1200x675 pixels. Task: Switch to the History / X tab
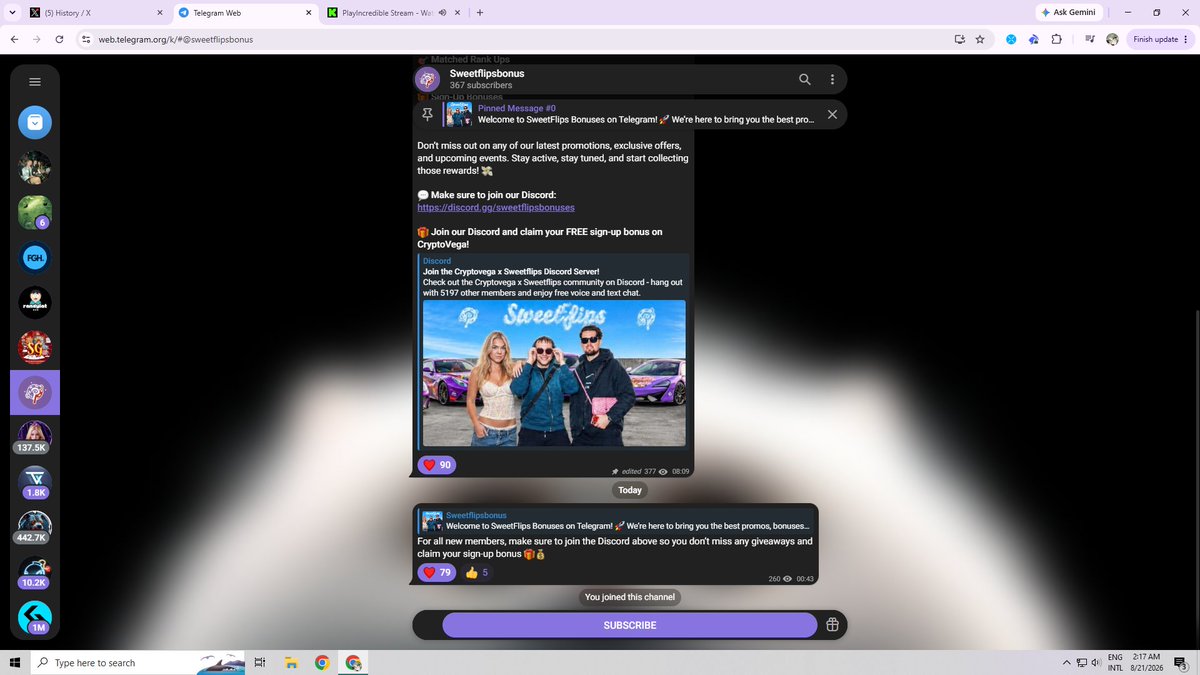pos(95,13)
